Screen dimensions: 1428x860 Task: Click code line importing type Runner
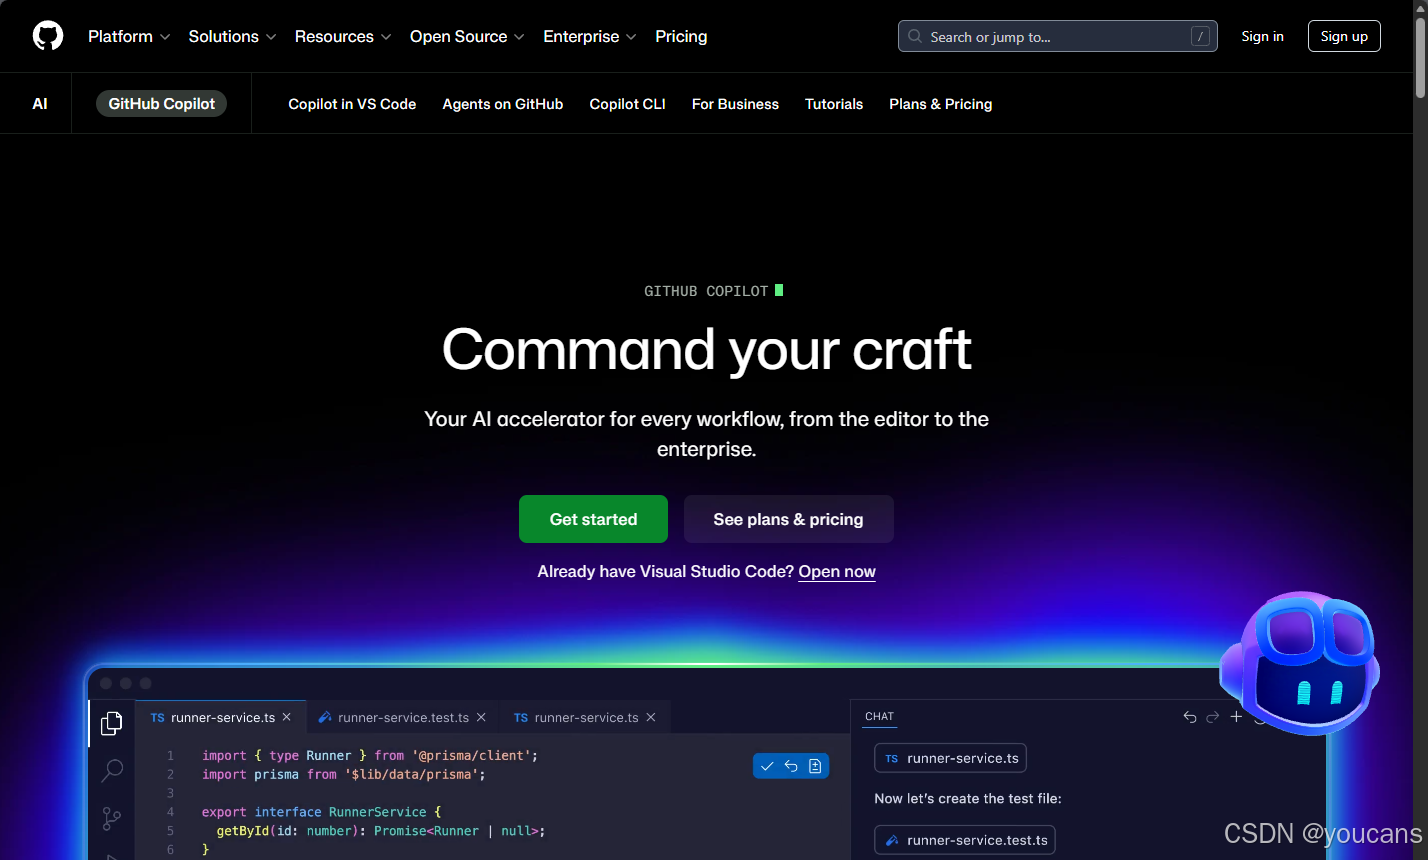click(370, 755)
